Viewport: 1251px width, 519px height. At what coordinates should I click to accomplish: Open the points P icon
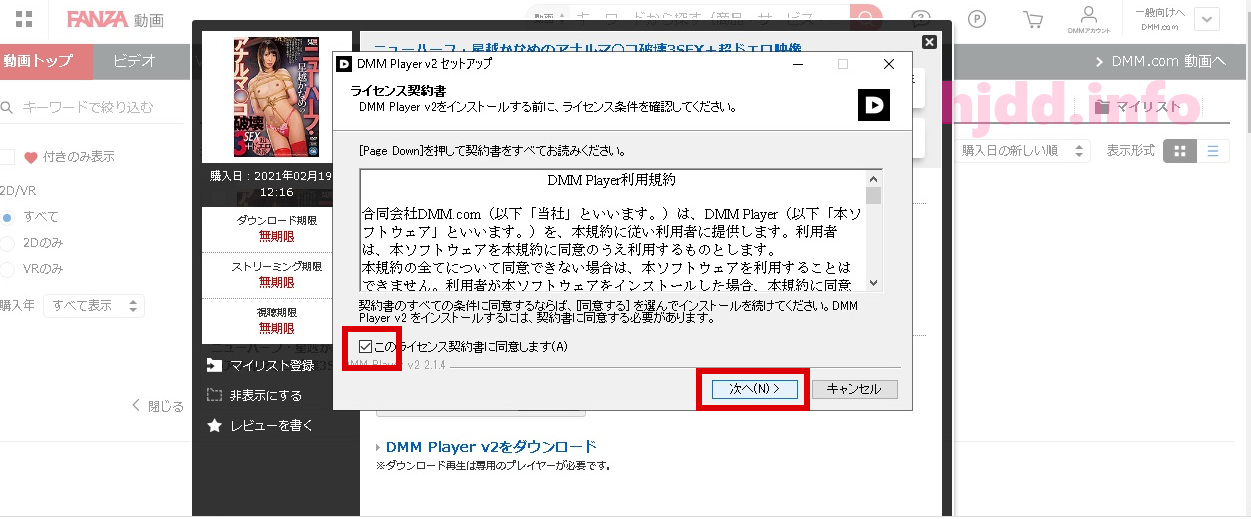point(977,20)
